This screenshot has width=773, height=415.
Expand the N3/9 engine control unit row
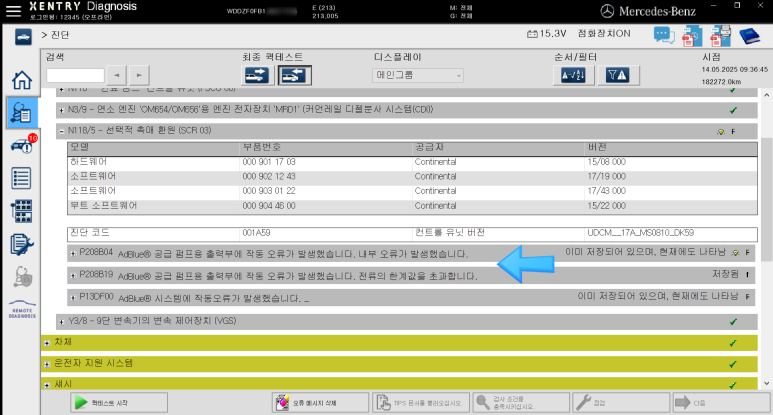coord(61,110)
